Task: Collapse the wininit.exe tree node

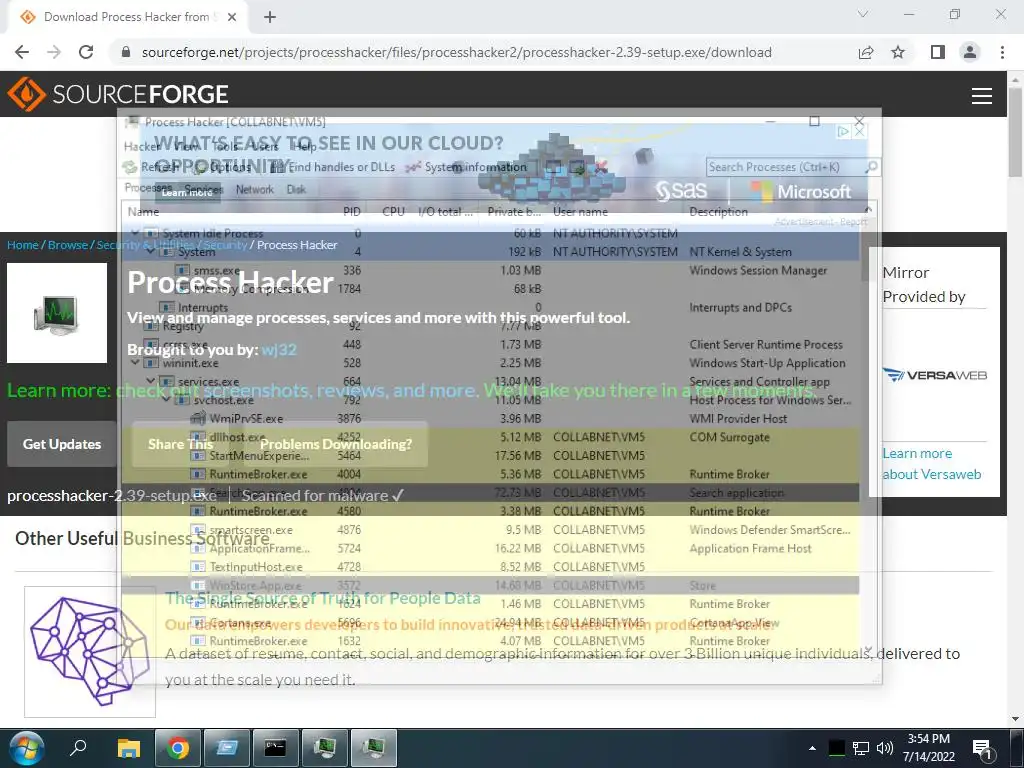Action: [135, 363]
